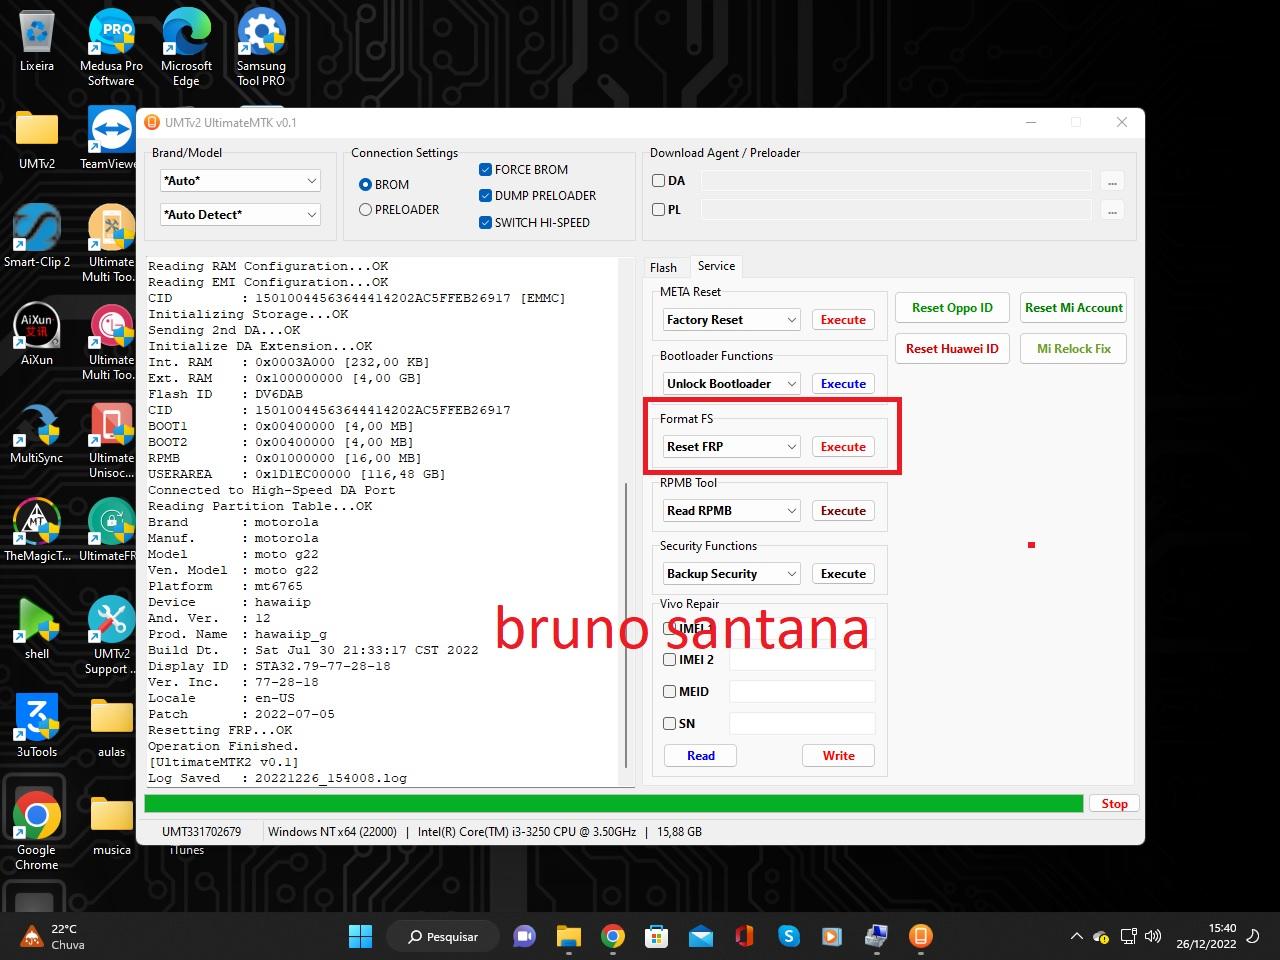The height and width of the screenshot is (960, 1280).
Task: Check the IMEI 2 checkbox
Action: pyautogui.click(x=670, y=659)
